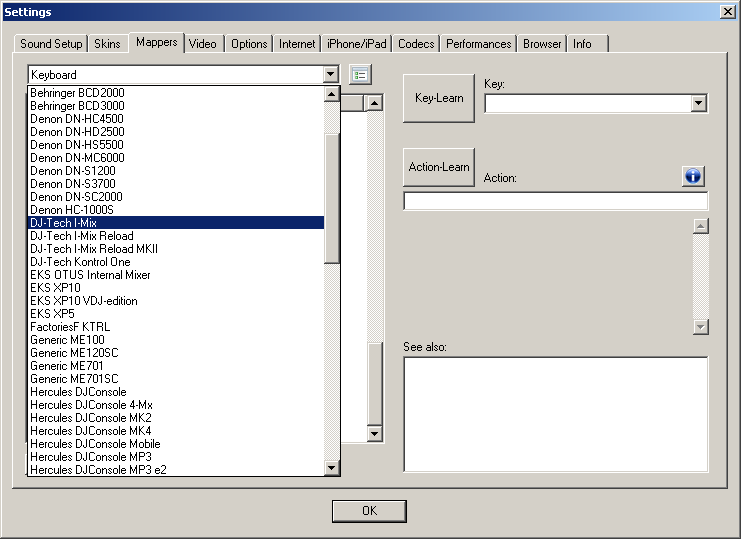Screen dimensions: 741x539
Task: Open the blue action info icon
Action: click(x=693, y=177)
